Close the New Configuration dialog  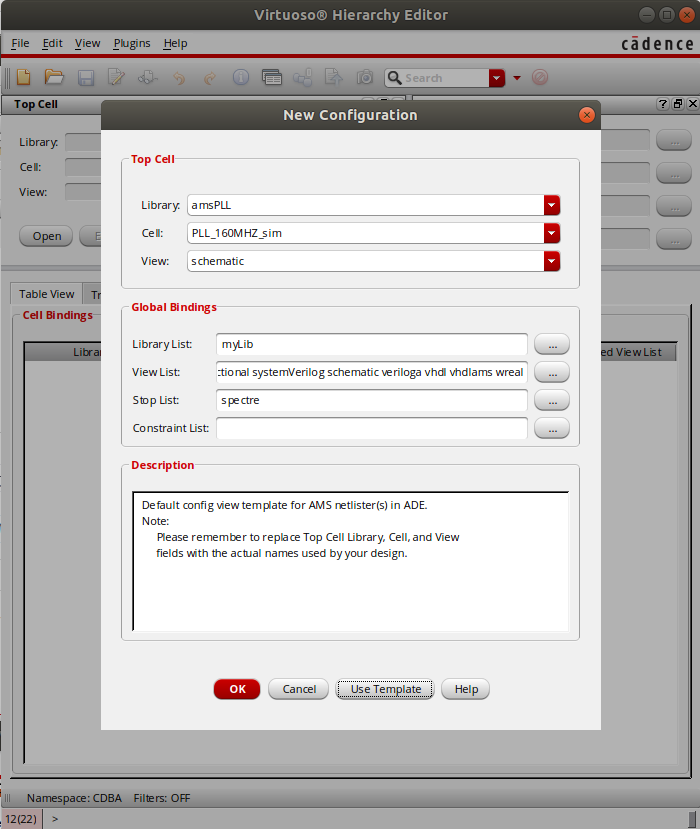[x=587, y=115]
